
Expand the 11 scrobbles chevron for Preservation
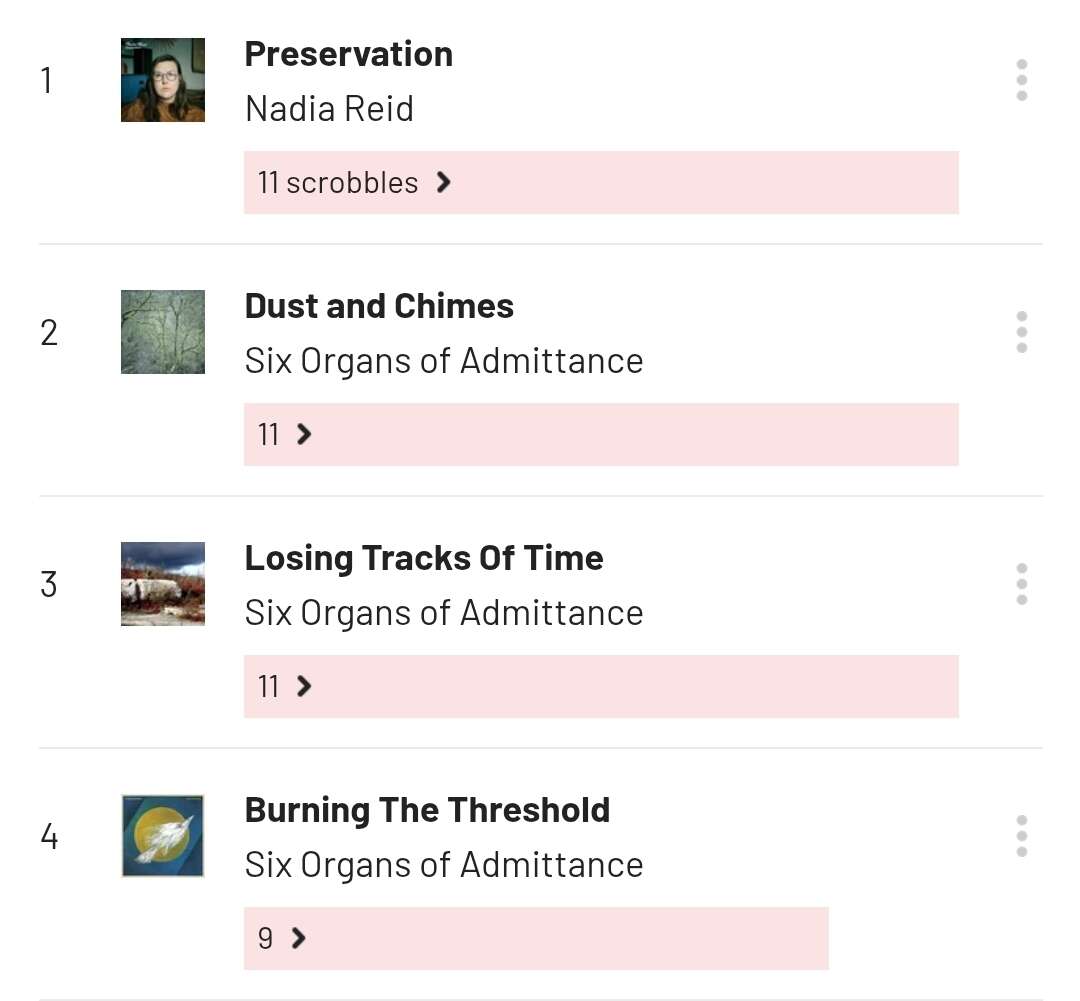click(444, 182)
